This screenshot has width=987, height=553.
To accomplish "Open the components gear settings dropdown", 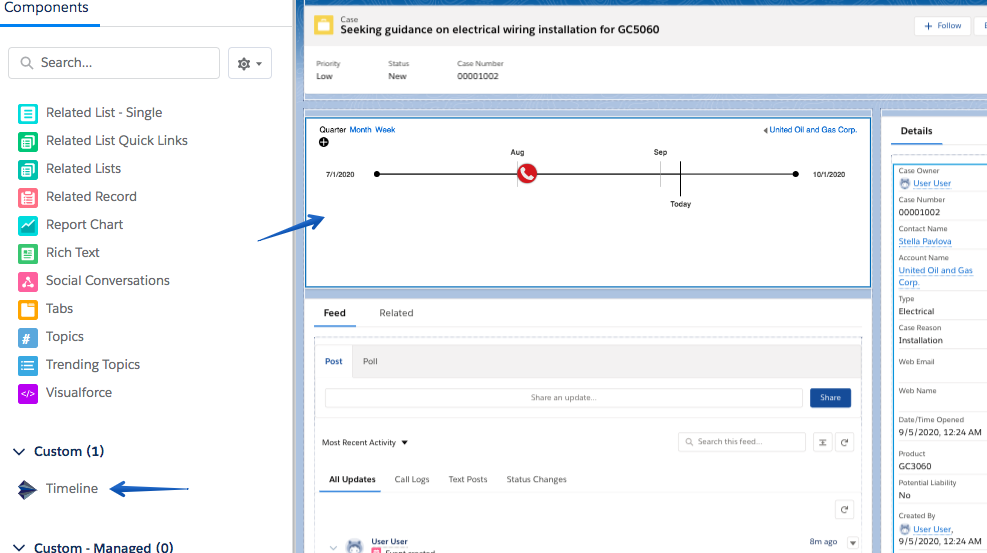I will click(250, 63).
